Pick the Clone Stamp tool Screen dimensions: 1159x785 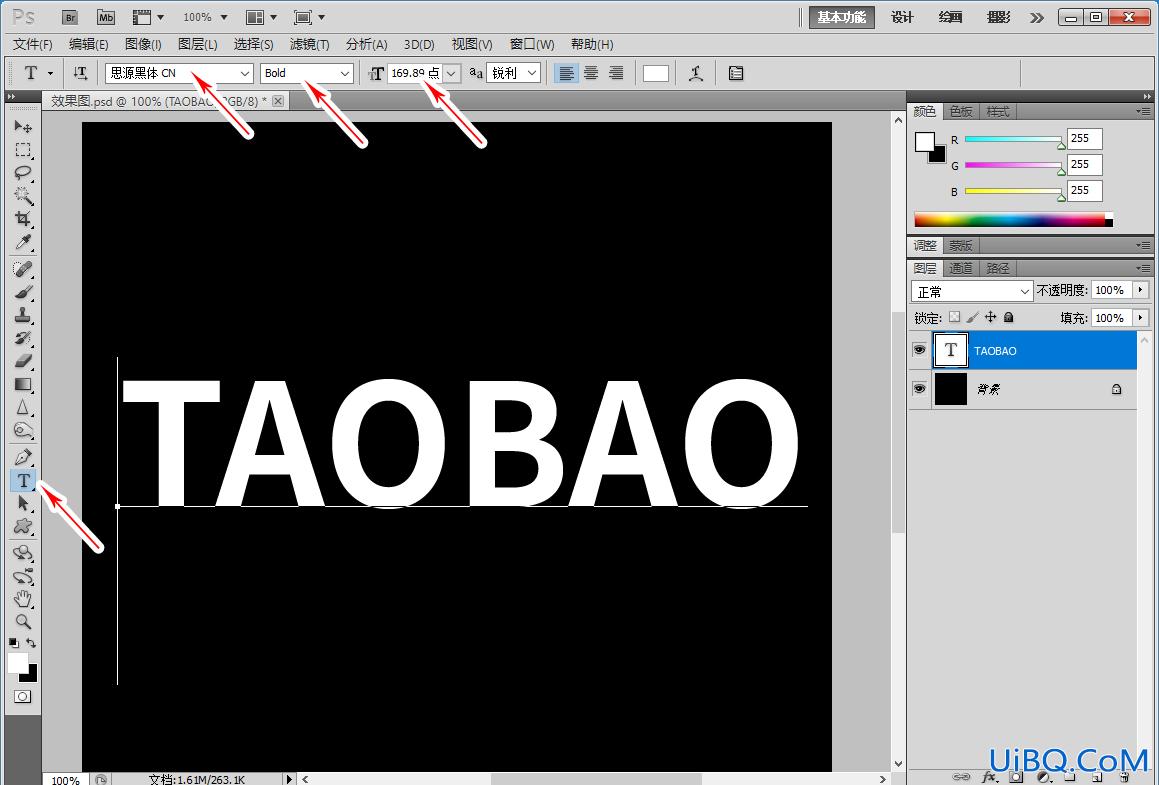pyautogui.click(x=23, y=315)
